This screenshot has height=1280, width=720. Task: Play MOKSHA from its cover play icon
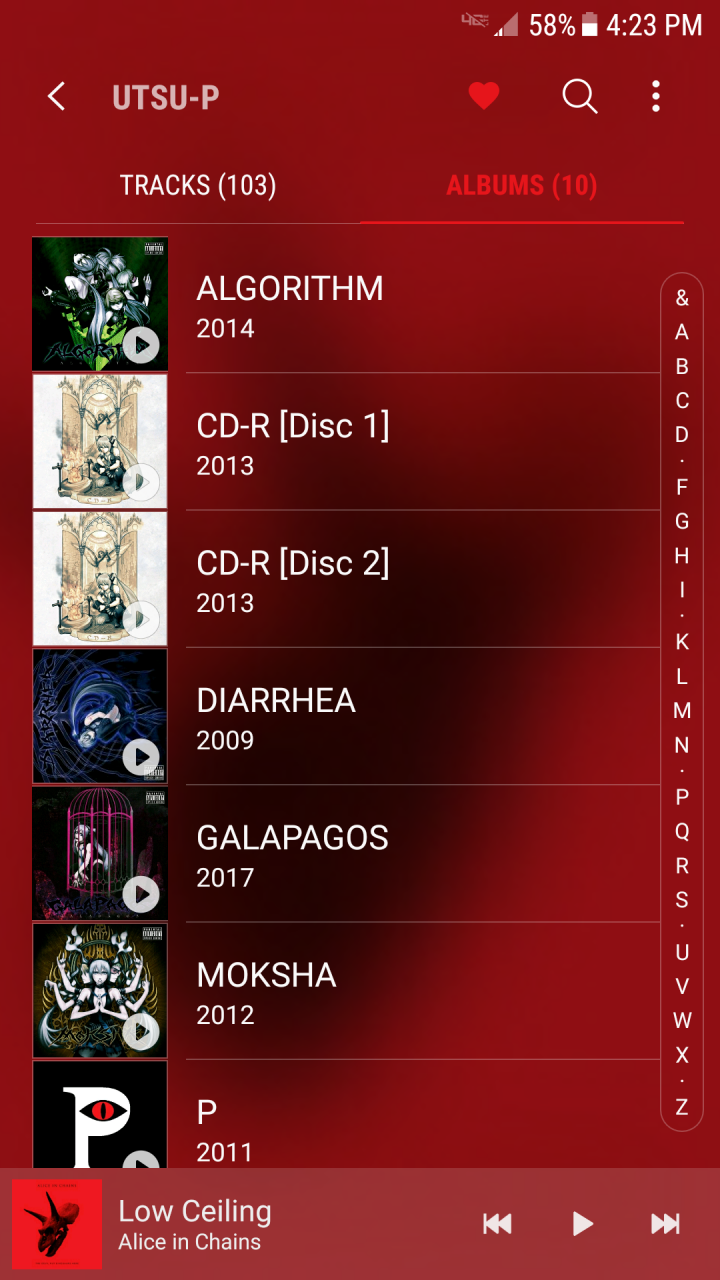point(141,1031)
